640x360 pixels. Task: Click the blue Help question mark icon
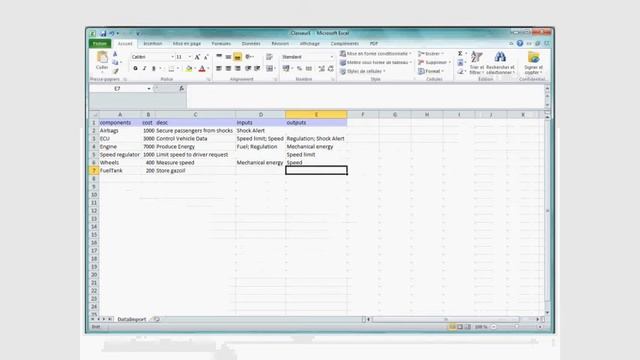tap(520, 43)
